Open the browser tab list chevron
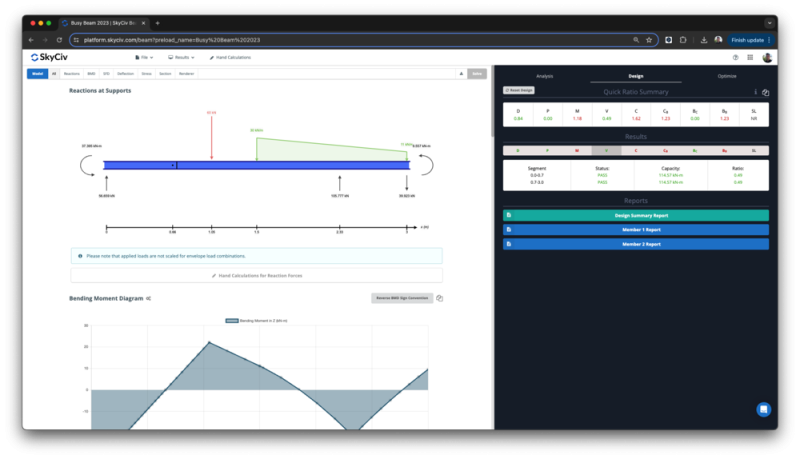The height and width of the screenshot is (459, 800). pos(769,21)
